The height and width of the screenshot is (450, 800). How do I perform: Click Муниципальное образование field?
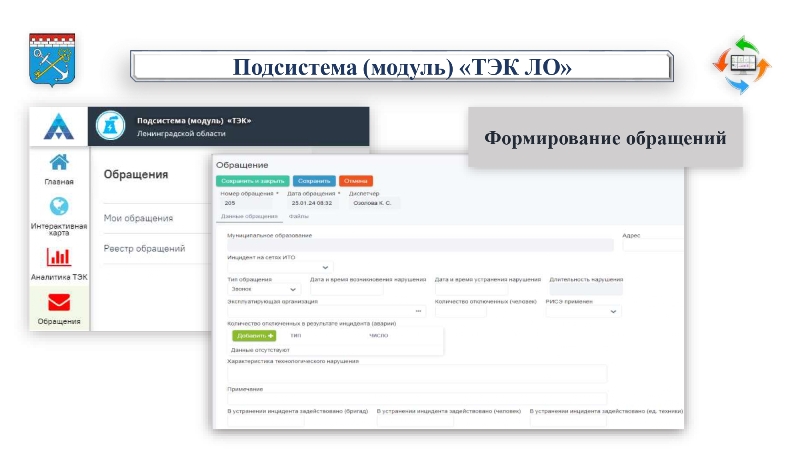tap(420, 245)
